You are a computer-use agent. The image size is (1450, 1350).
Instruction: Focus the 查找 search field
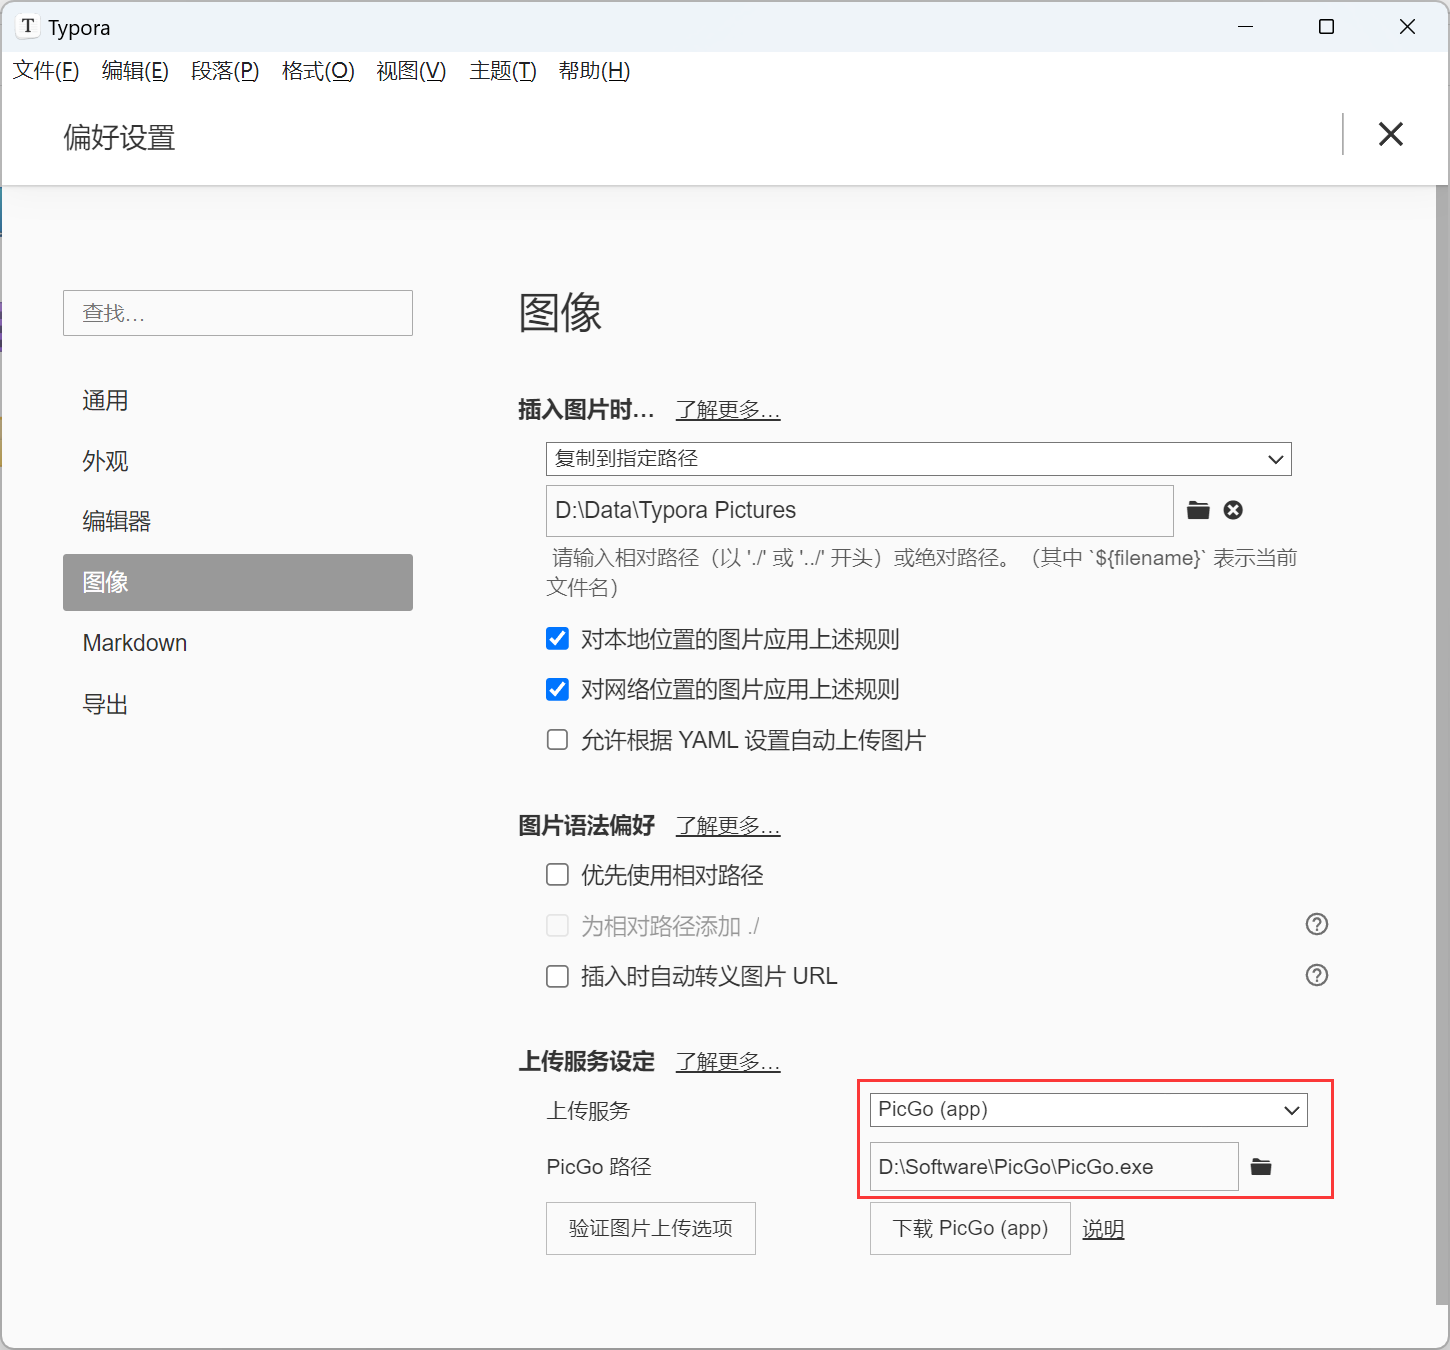click(x=238, y=313)
